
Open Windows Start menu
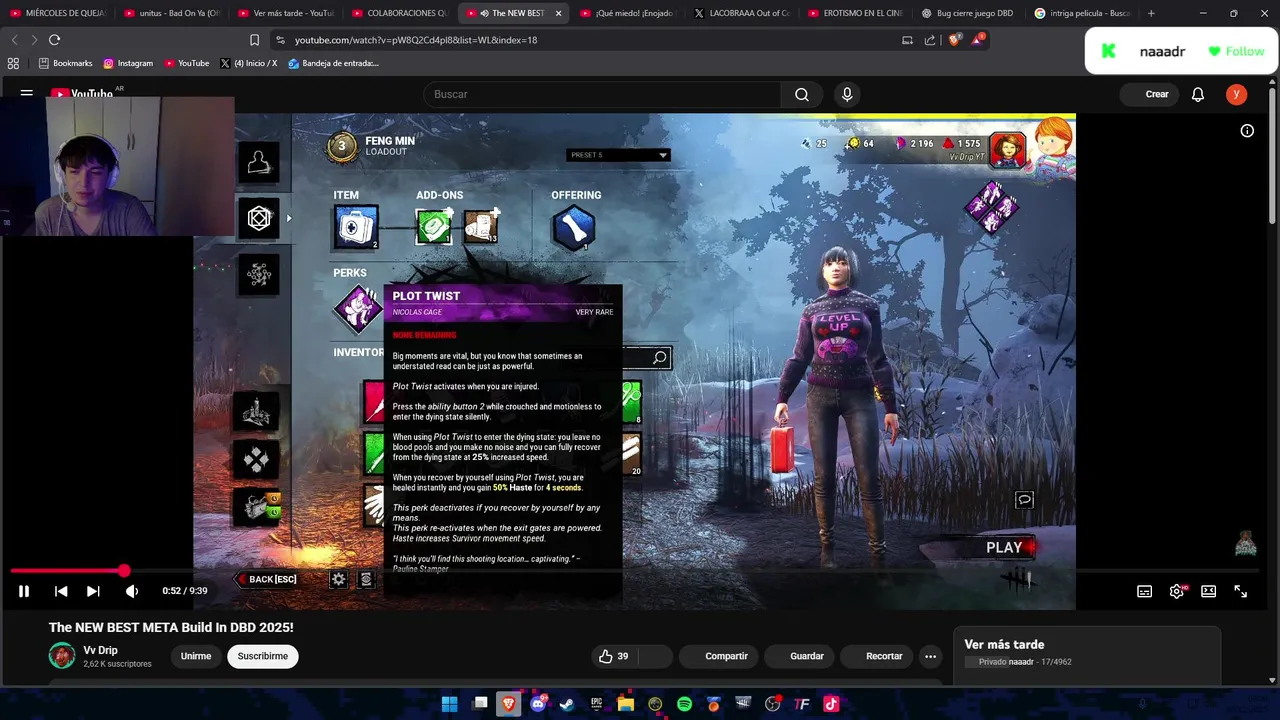point(449,704)
